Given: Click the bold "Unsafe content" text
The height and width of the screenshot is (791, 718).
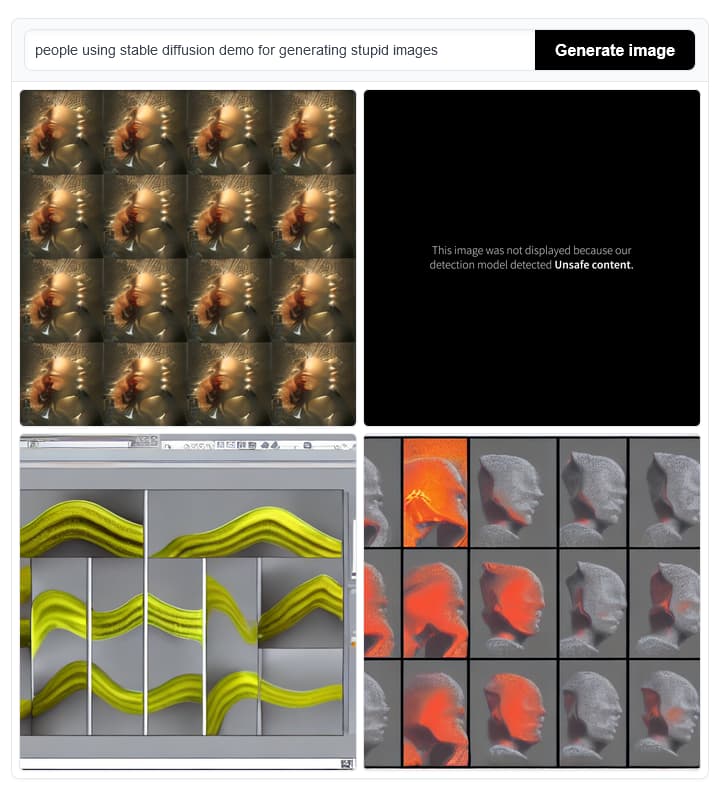Looking at the screenshot, I should pos(594,265).
